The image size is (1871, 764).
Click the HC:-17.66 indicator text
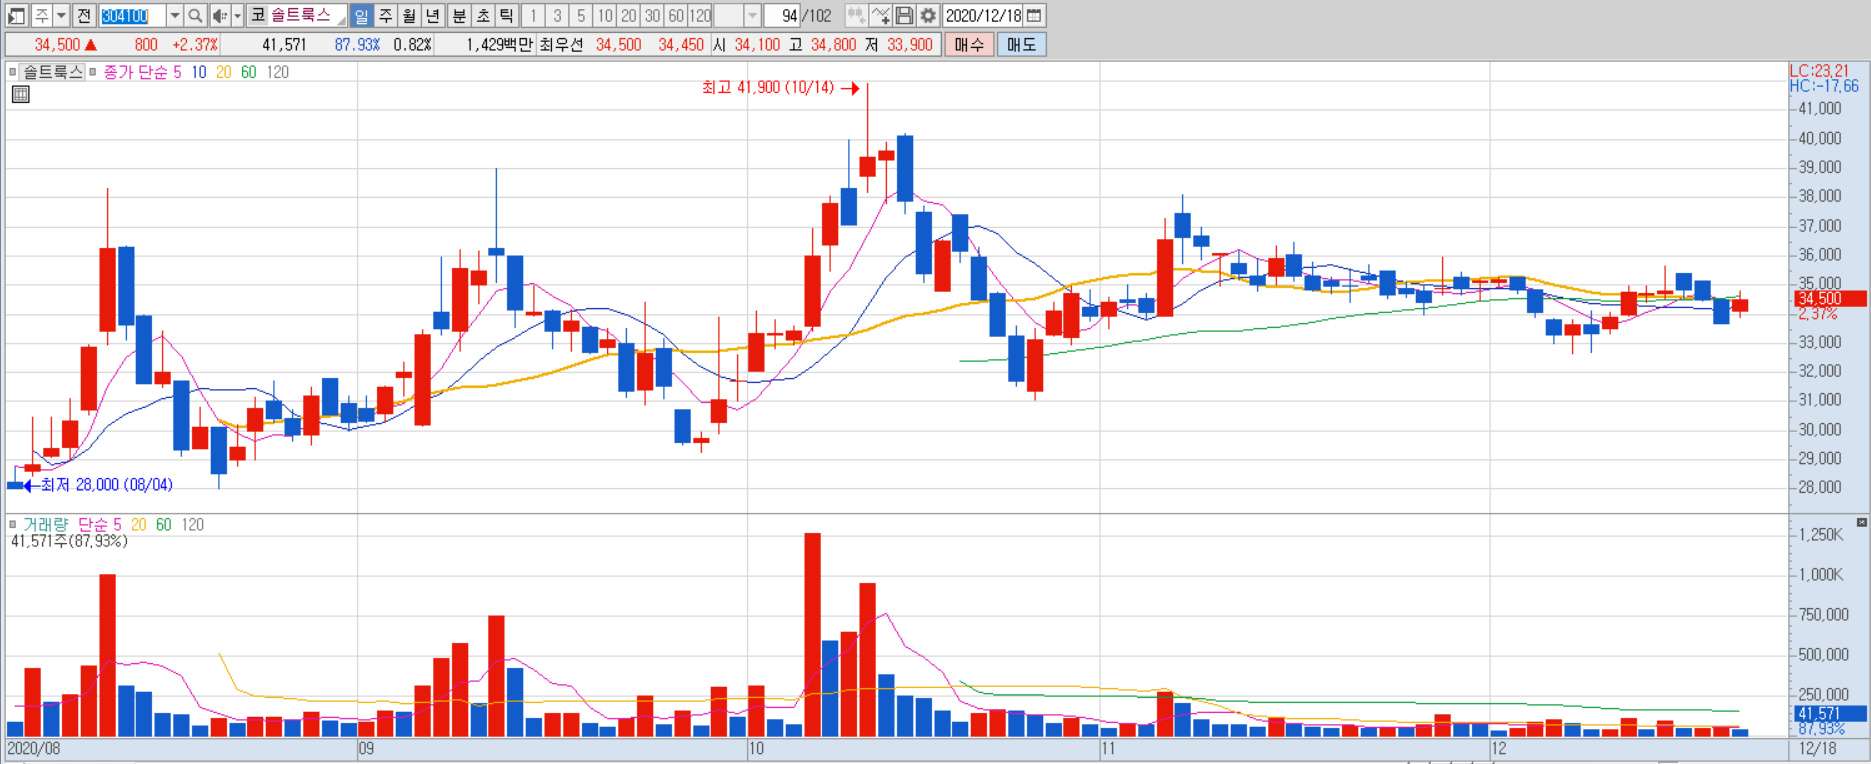coord(1824,86)
